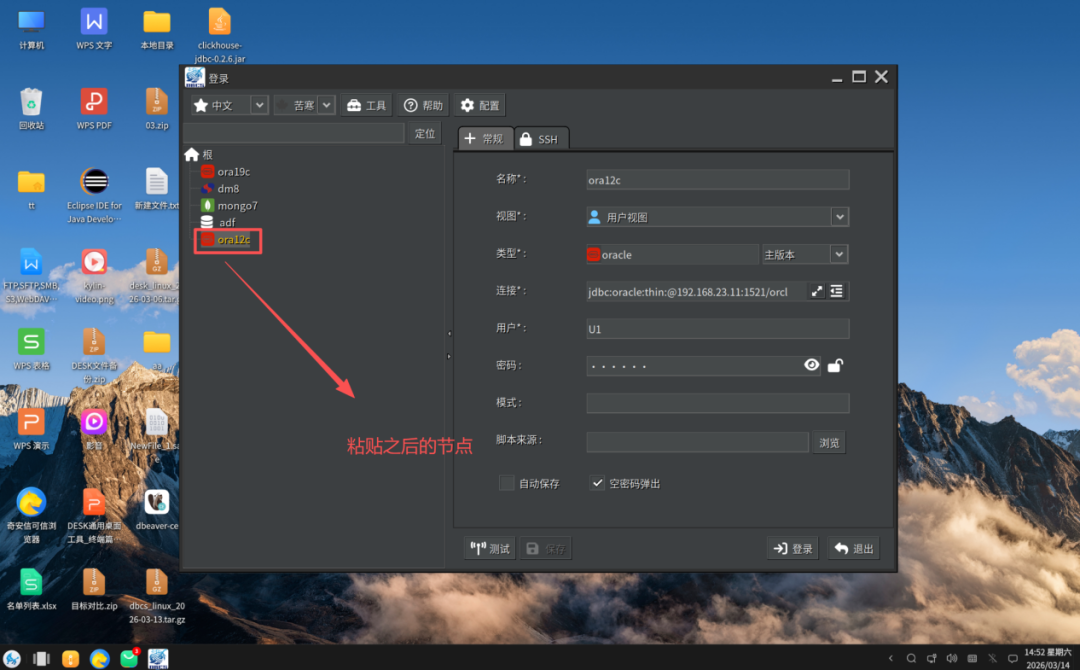Open the 工具 tools menu
Image resolution: width=1080 pixels, height=670 pixels.
click(x=366, y=105)
